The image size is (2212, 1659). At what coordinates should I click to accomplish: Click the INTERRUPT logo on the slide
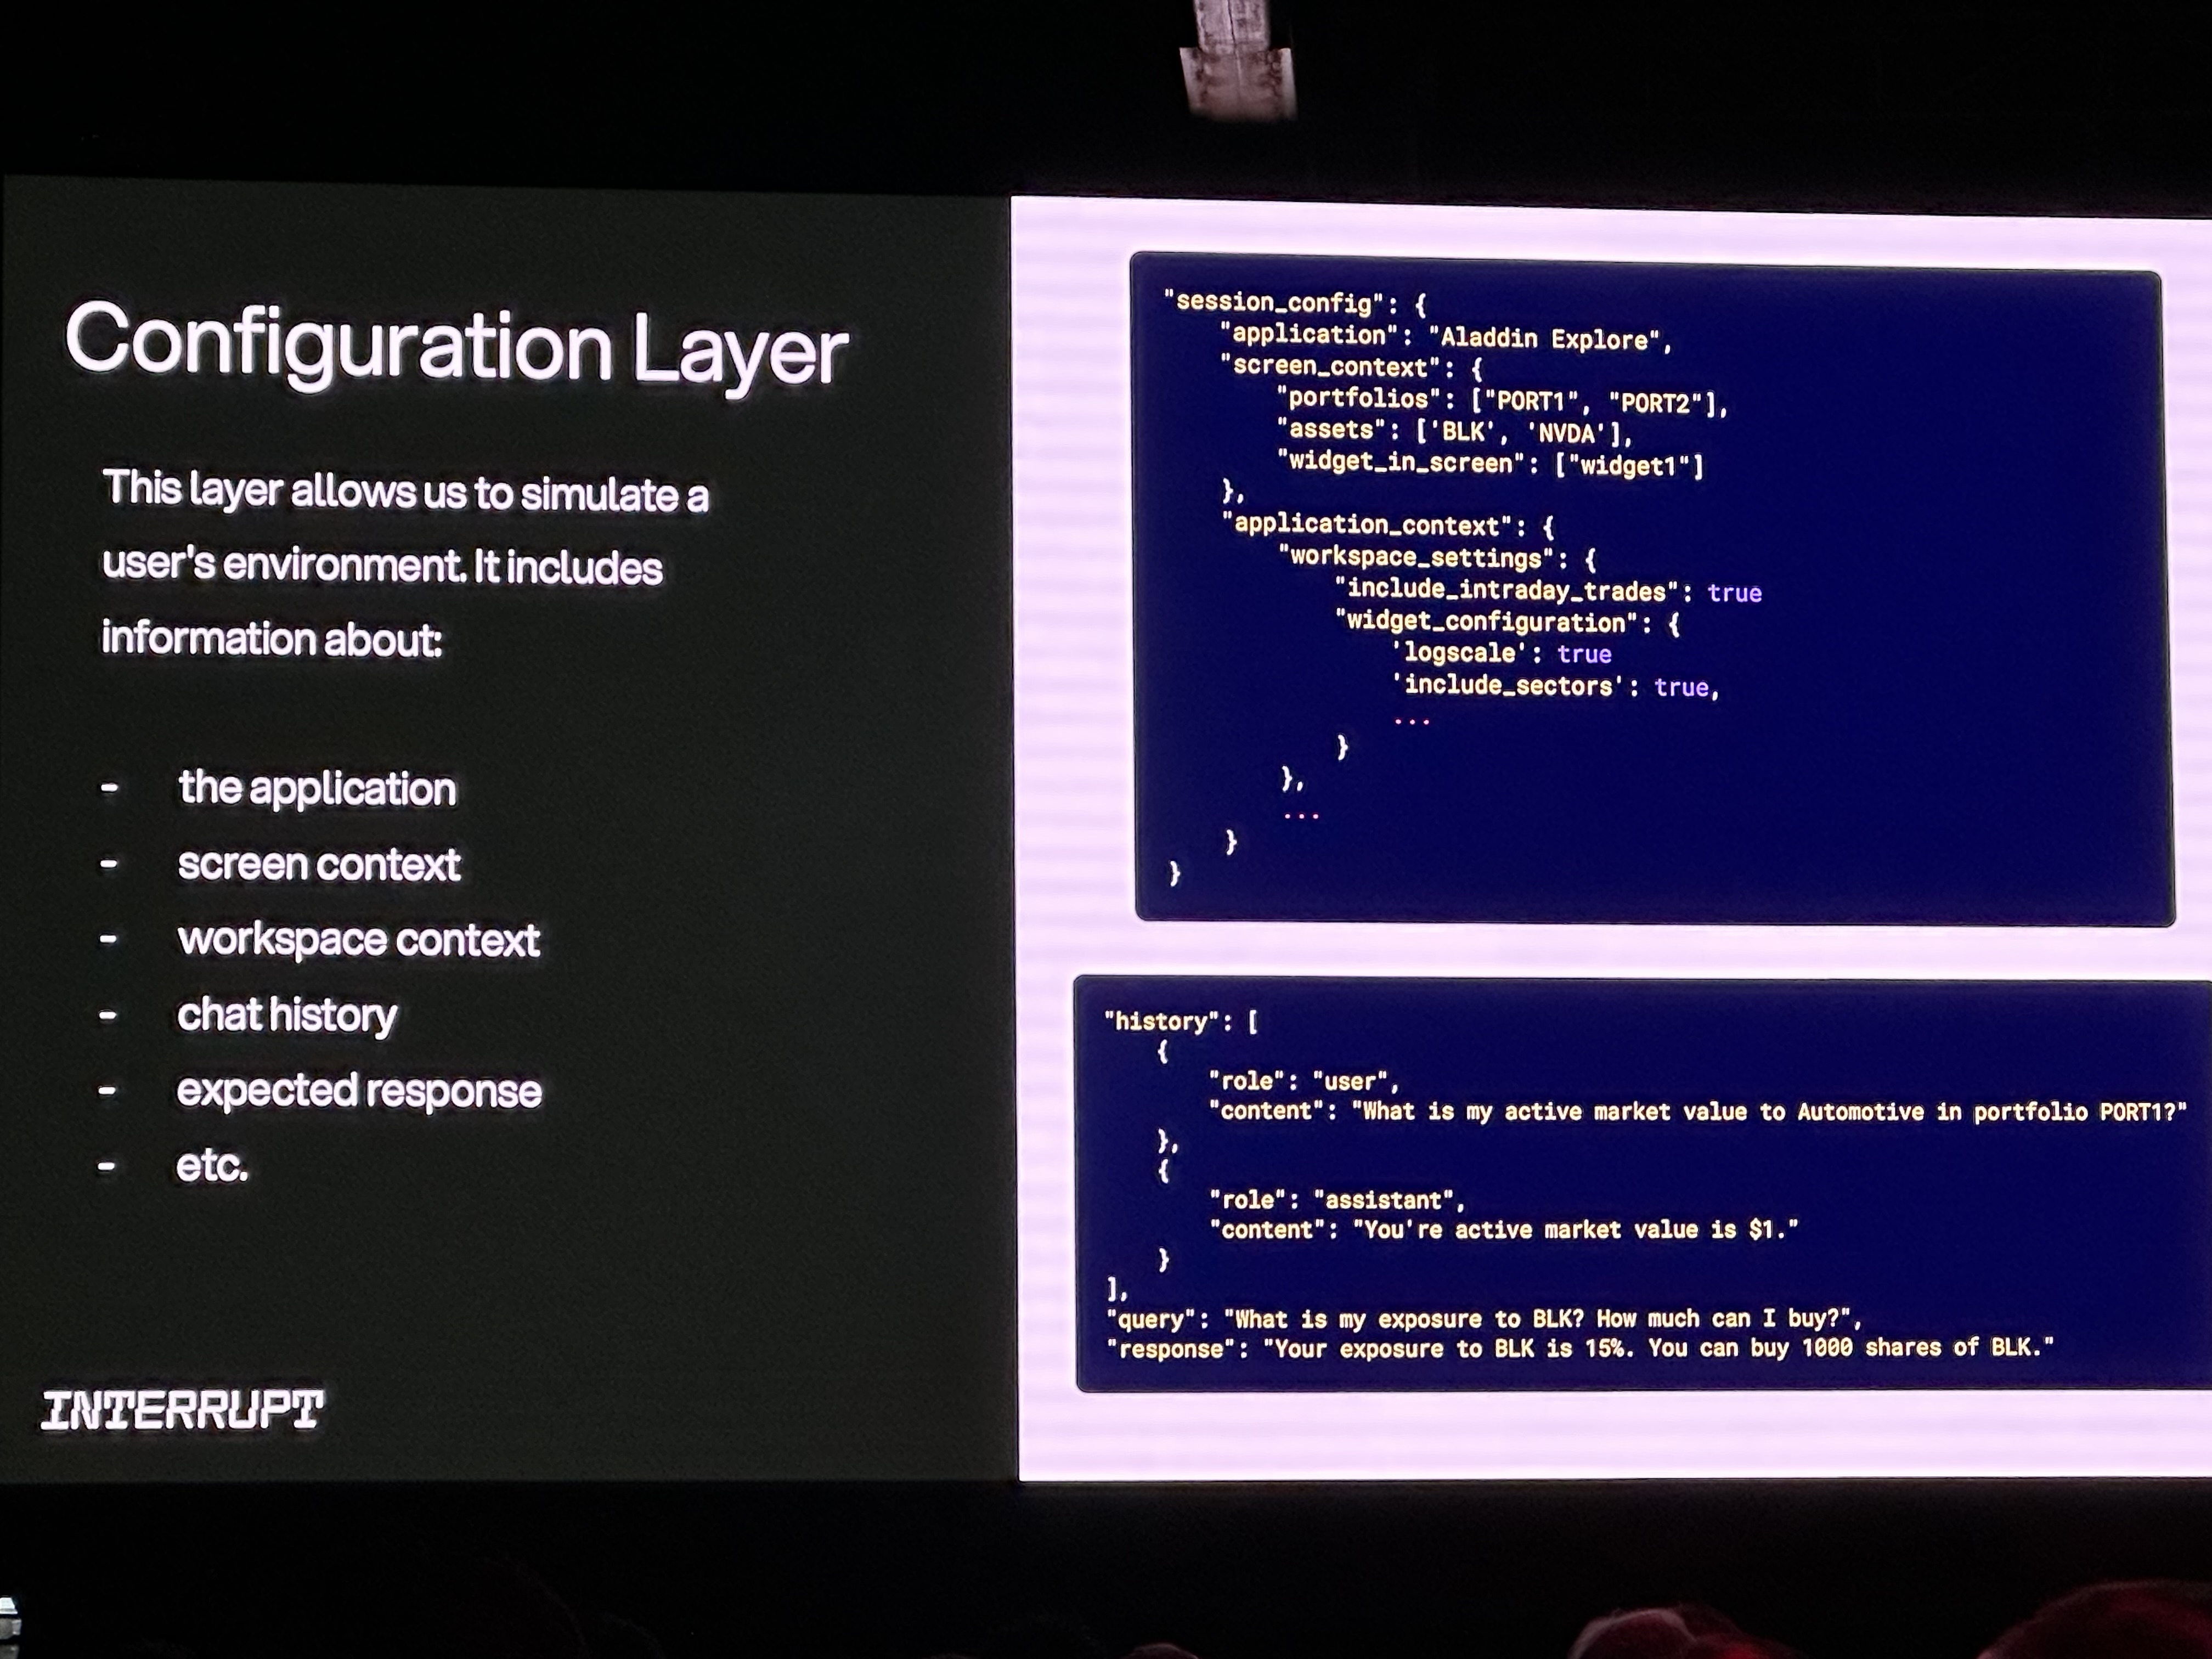(x=182, y=1410)
